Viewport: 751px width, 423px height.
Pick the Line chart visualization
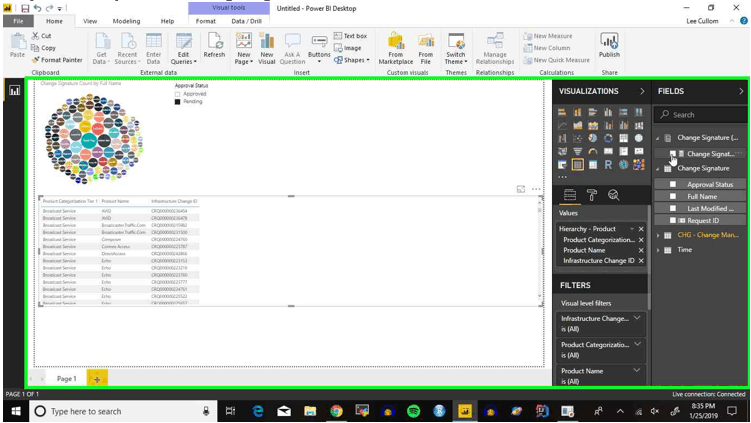(x=562, y=126)
